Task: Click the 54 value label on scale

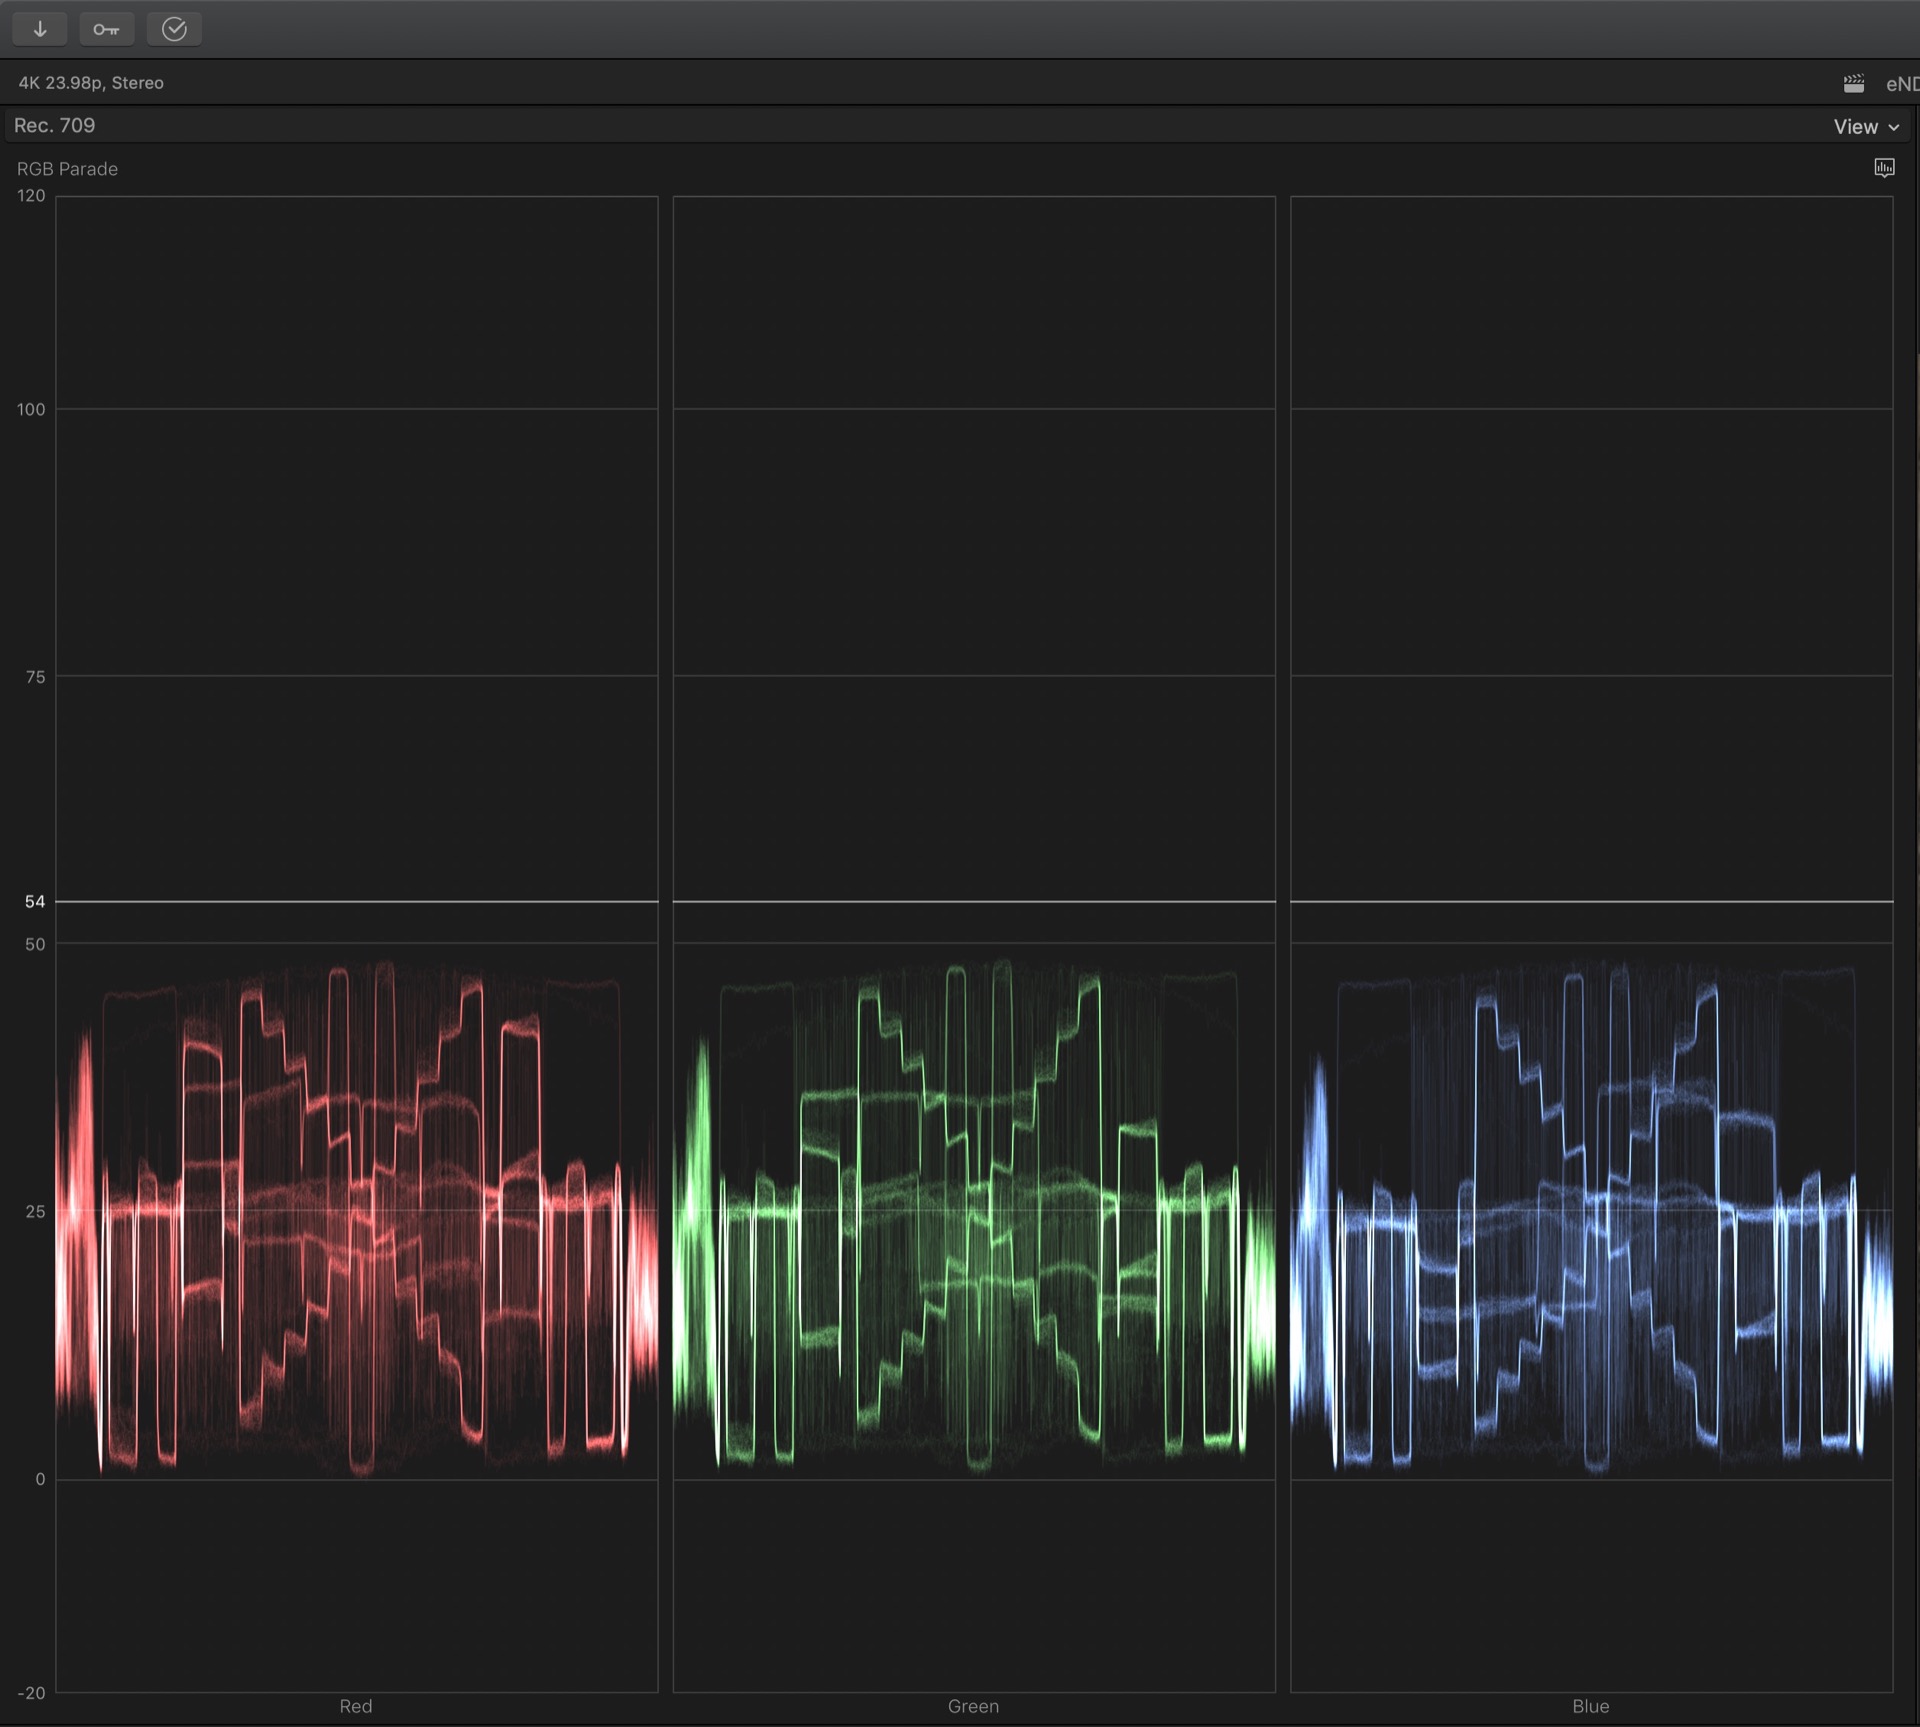Action: pos(35,902)
